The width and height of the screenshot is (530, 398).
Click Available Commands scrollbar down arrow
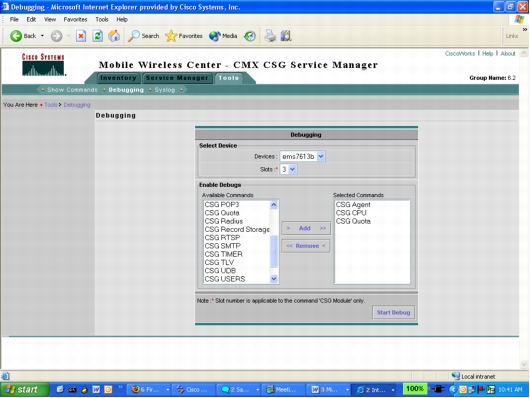point(274,279)
